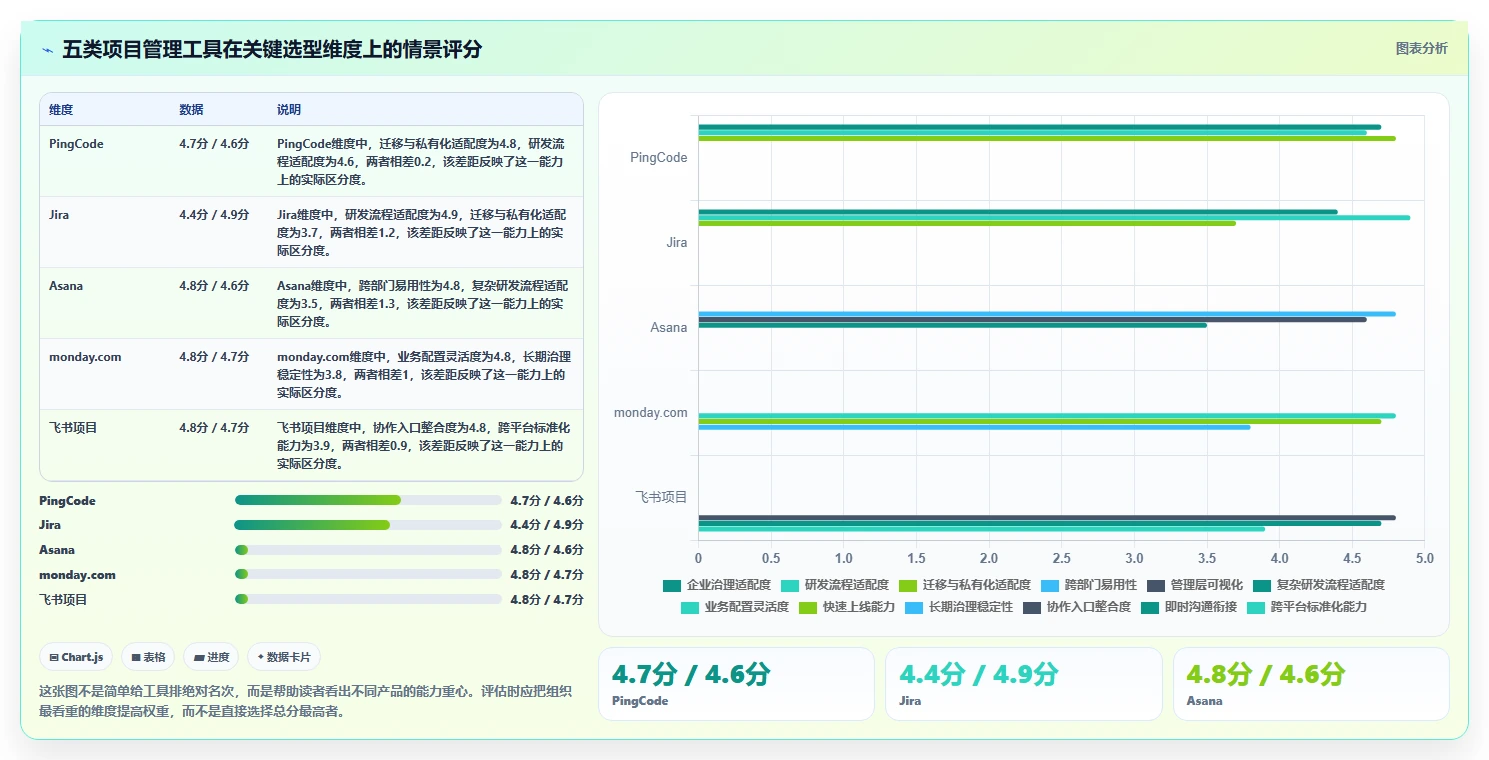Toggle 复杂研发流程适配度 legend item
Viewport: 1489px width, 760px height.
pyautogui.click(x=1319, y=585)
